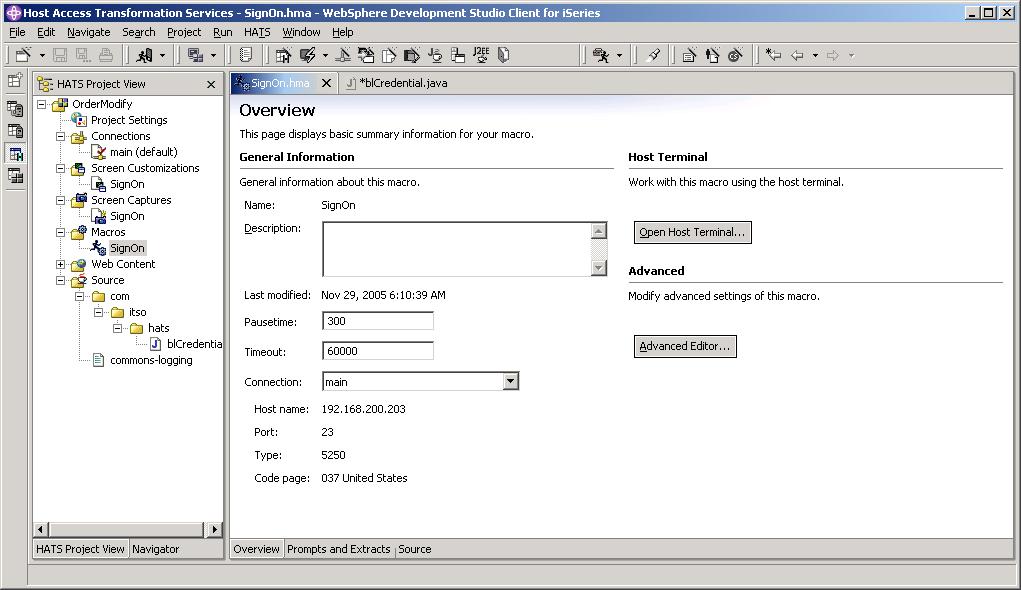
Task: Click the flashlight search toolbar icon
Action: point(653,55)
